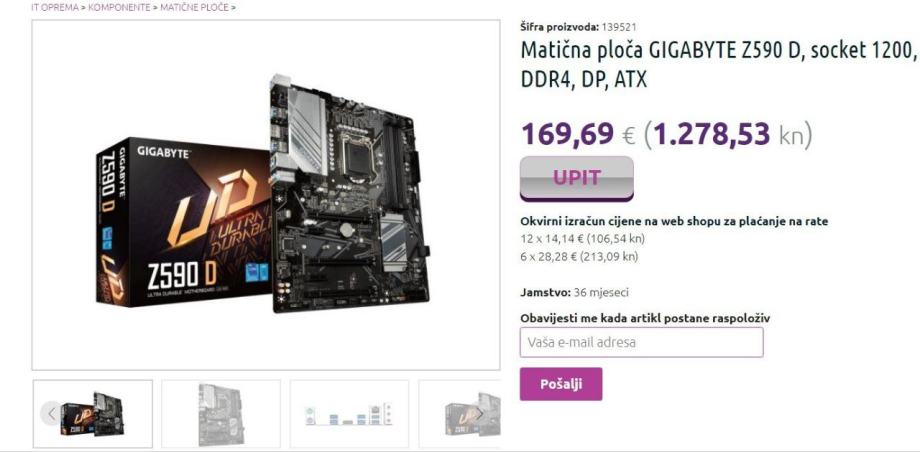
Task: Click the 169,69 € price
Action: pyautogui.click(x=578, y=134)
